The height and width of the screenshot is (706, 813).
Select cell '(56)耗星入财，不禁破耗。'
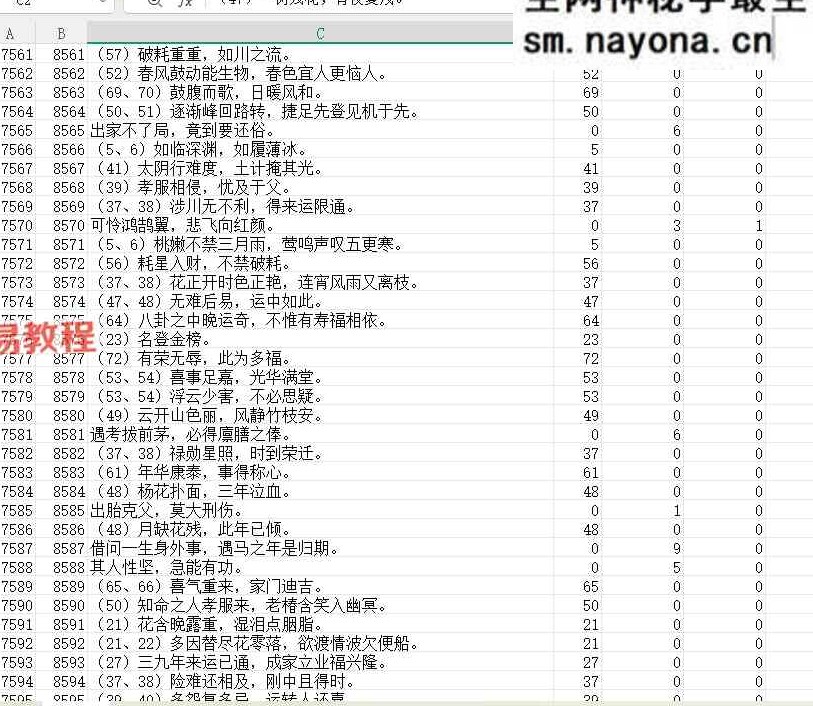click(320, 263)
